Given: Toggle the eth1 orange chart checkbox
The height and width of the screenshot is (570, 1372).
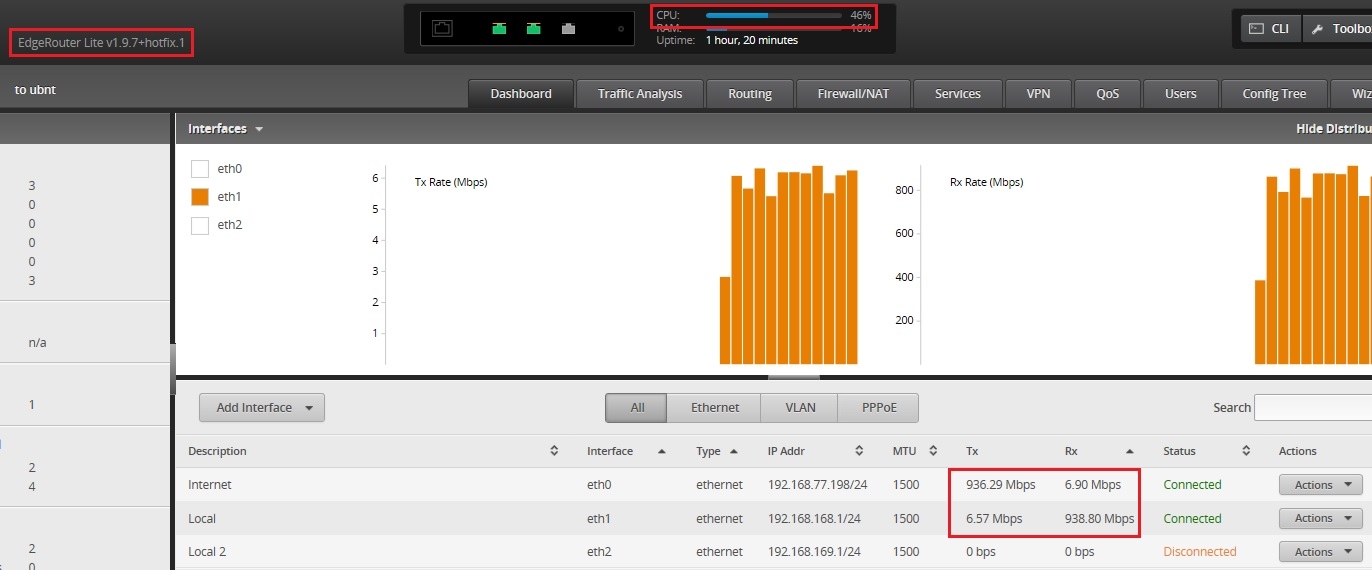Looking at the screenshot, I should [x=199, y=197].
